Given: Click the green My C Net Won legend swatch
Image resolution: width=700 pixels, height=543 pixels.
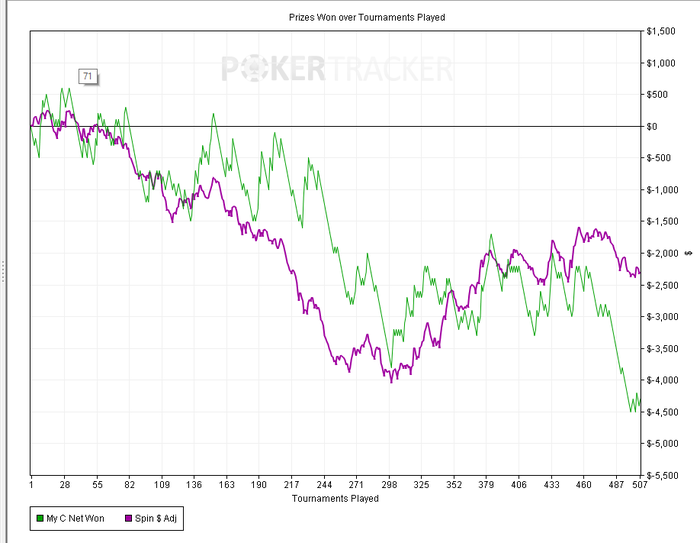Looking at the screenshot, I should [x=40, y=518].
